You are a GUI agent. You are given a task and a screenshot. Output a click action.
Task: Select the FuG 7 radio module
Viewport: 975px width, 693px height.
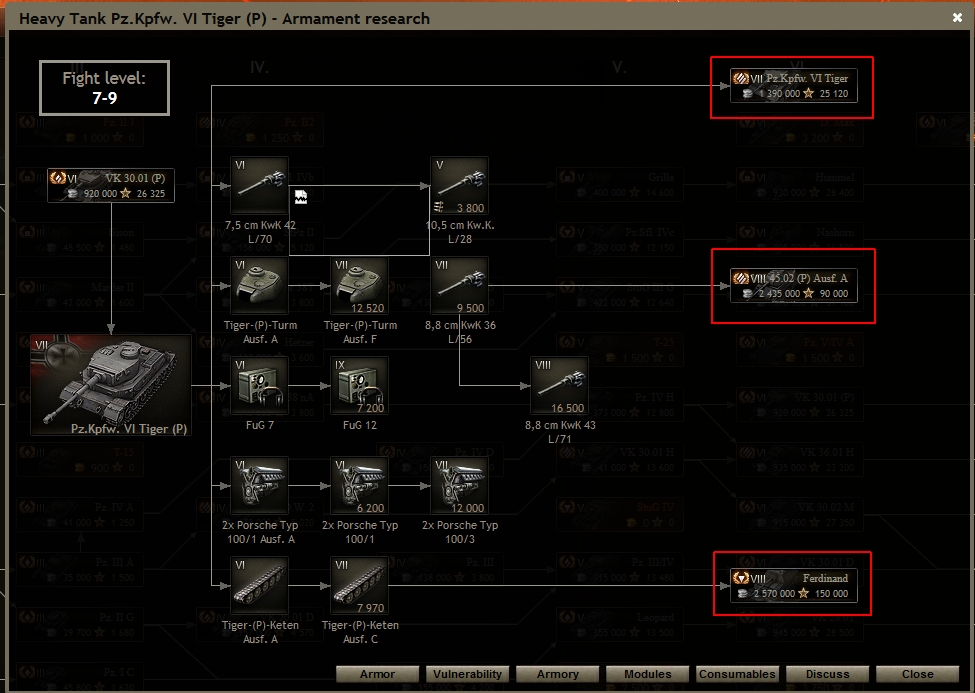tap(259, 386)
